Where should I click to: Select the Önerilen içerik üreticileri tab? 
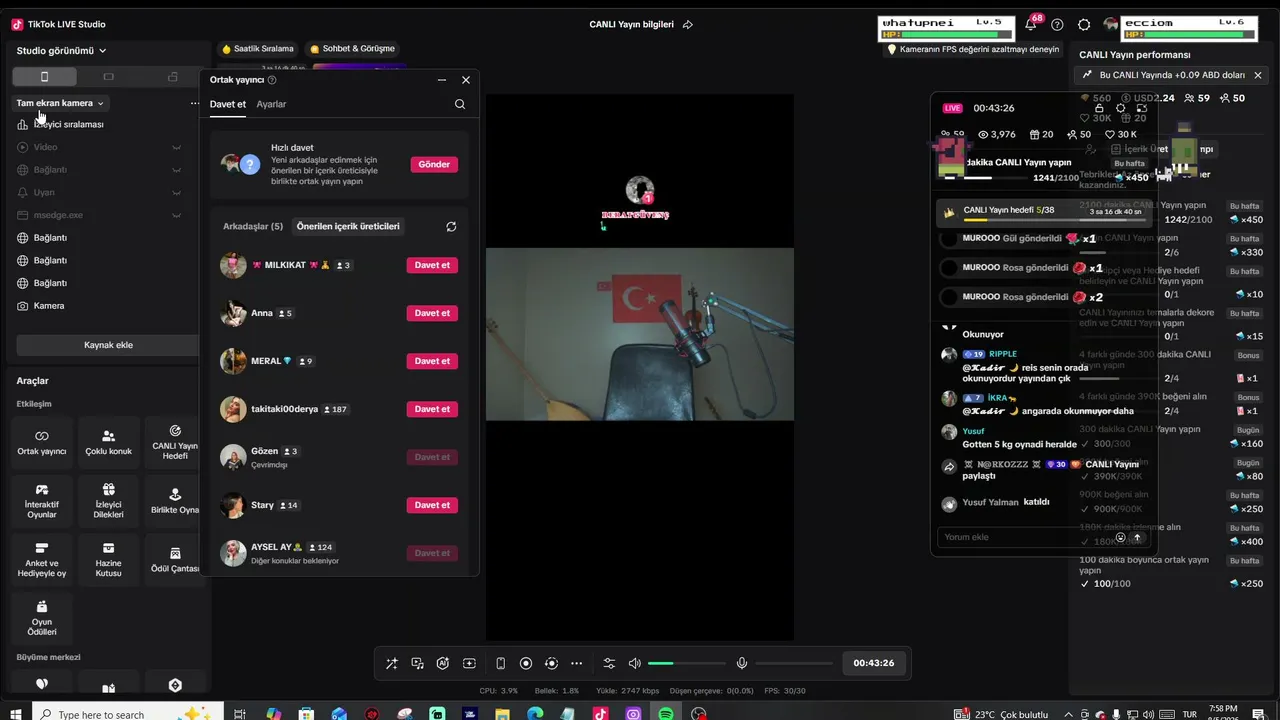click(348, 227)
